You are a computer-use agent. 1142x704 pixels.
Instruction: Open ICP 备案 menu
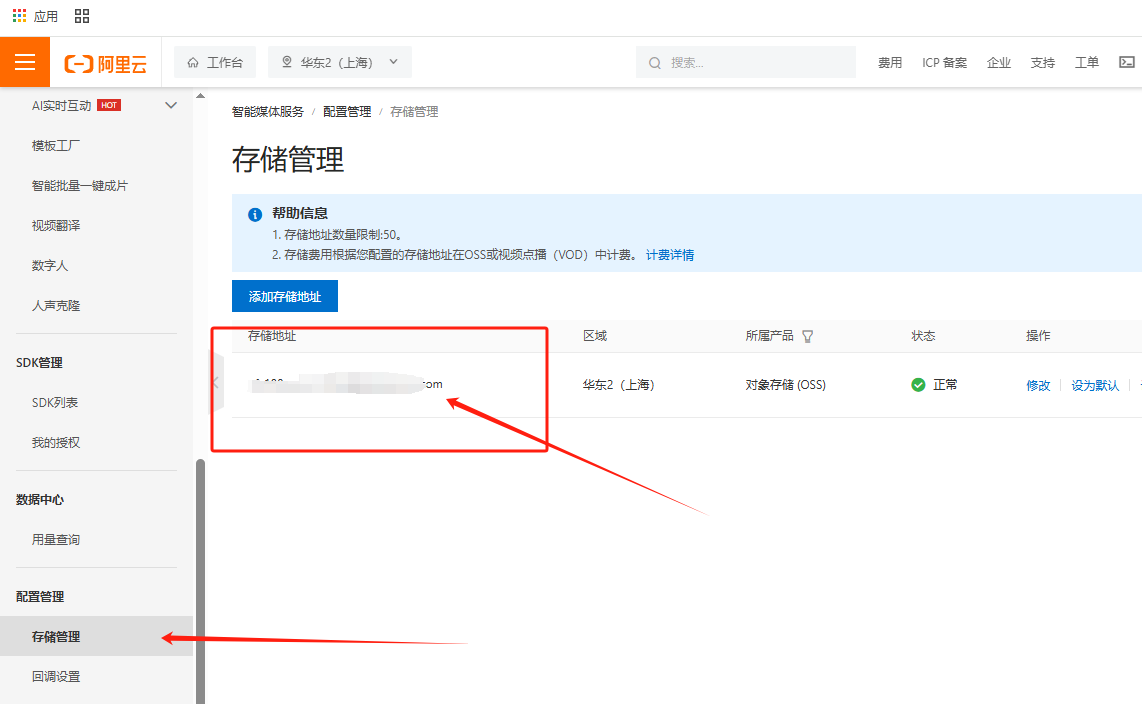click(x=945, y=63)
